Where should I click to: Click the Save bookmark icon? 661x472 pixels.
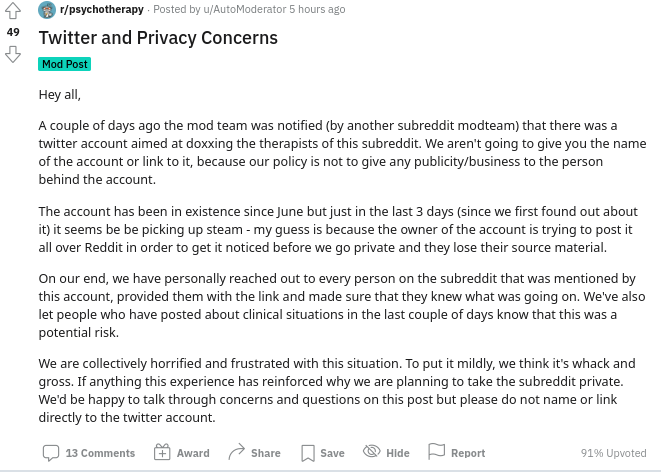point(308,453)
